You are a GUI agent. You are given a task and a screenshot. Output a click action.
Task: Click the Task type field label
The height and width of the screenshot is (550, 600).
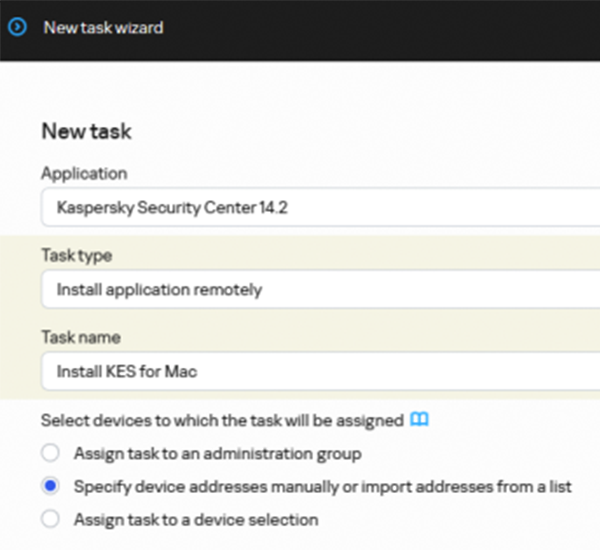77,255
